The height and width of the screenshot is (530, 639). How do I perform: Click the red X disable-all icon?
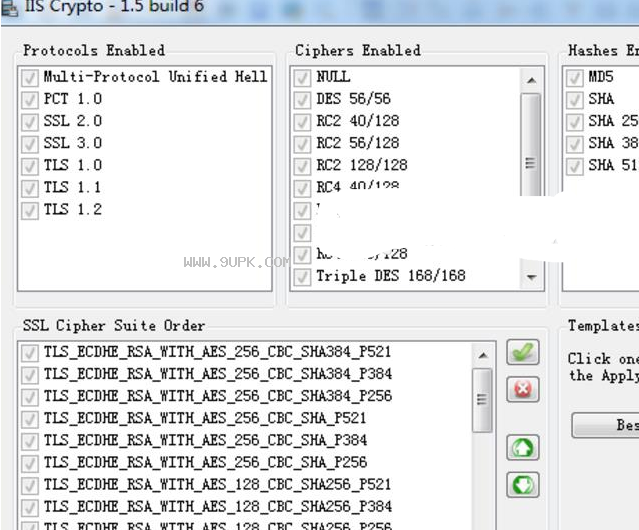523,389
